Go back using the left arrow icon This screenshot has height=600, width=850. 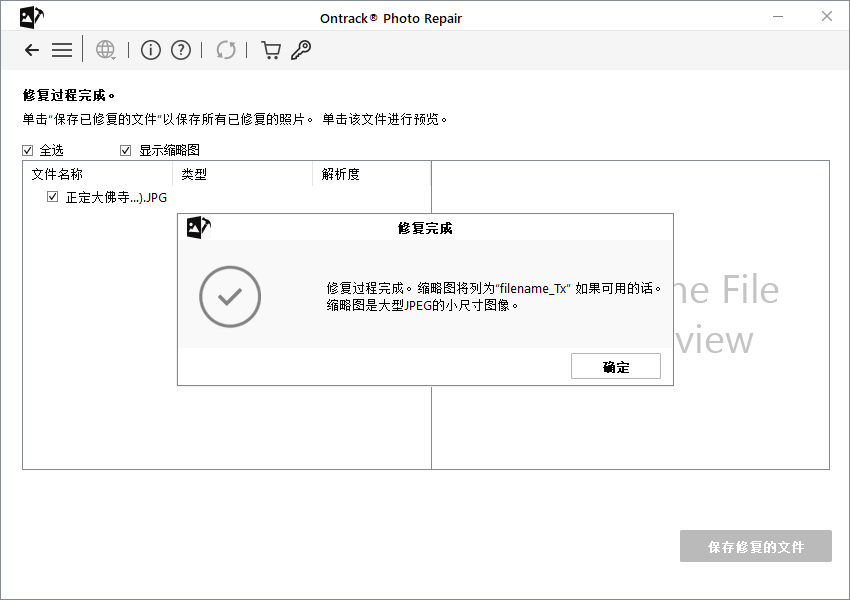(x=32, y=50)
